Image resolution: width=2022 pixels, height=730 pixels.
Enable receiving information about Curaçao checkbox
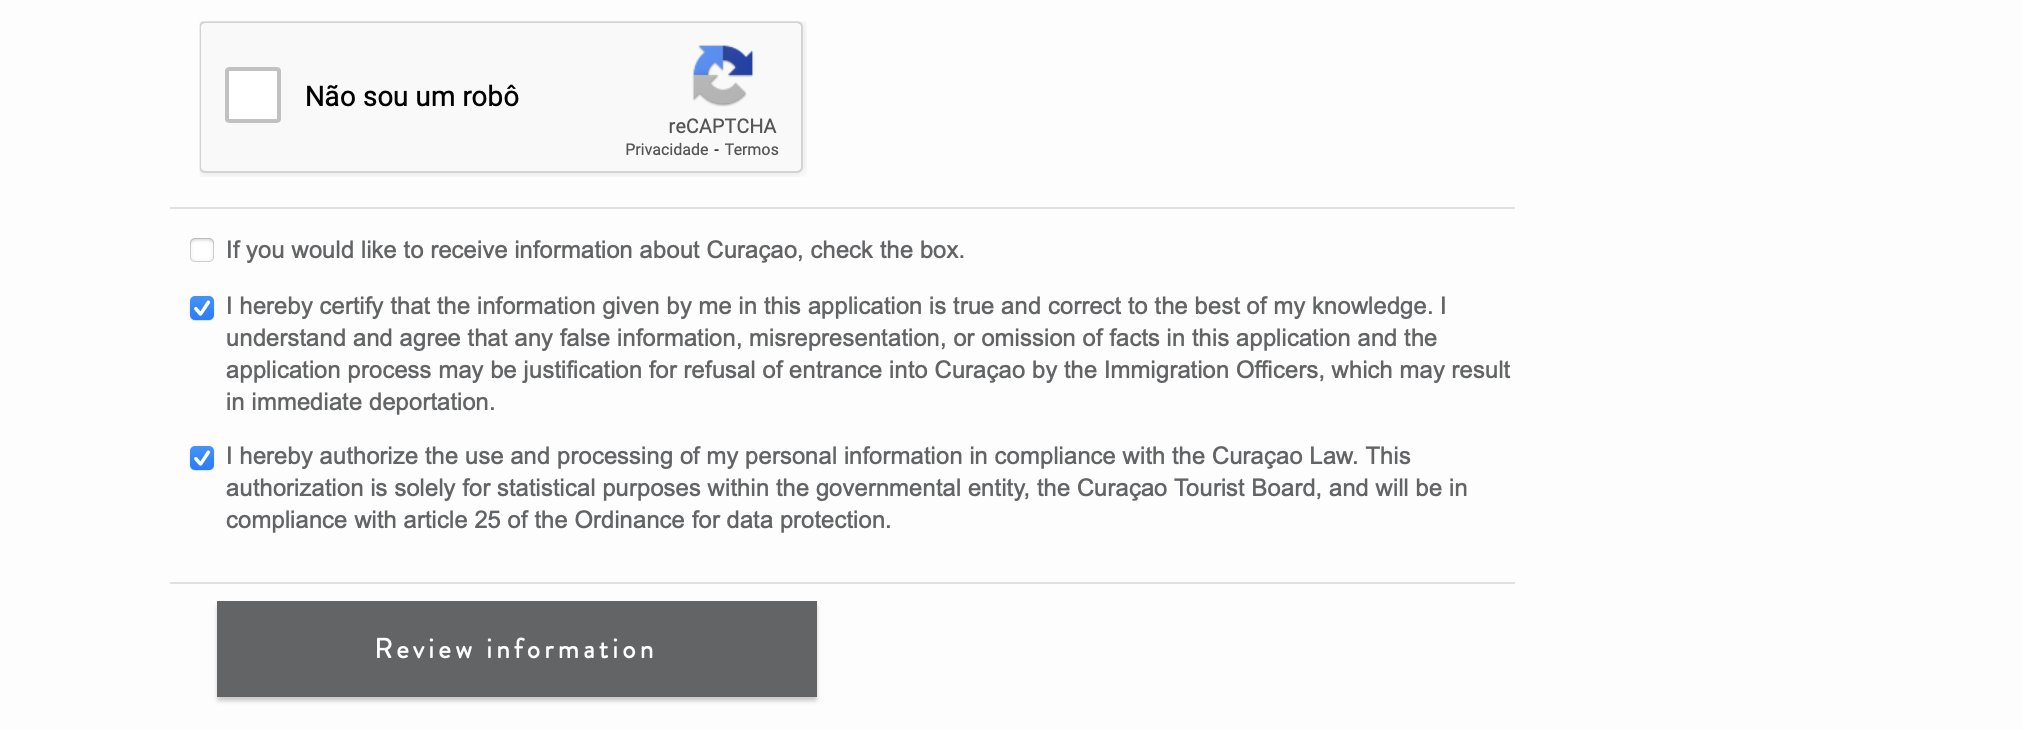(202, 250)
